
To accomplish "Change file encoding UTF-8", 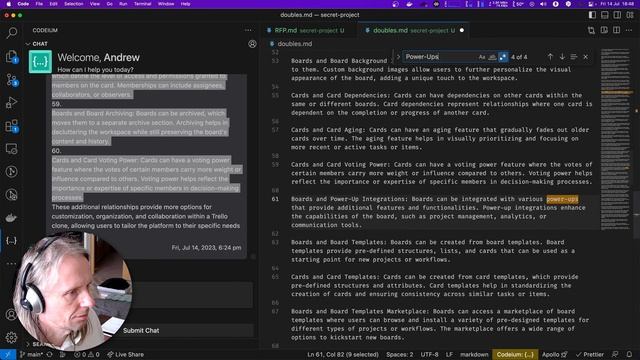I will (x=429, y=354).
